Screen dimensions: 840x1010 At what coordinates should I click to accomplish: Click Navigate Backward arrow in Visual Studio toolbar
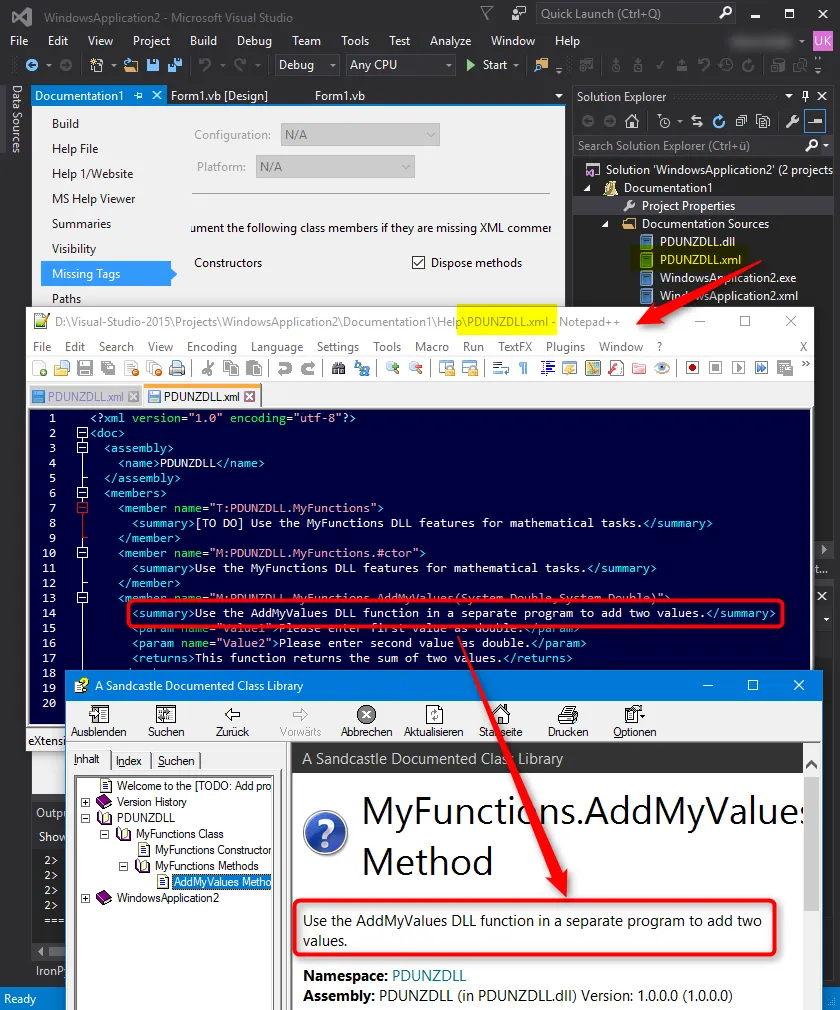(x=32, y=65)
